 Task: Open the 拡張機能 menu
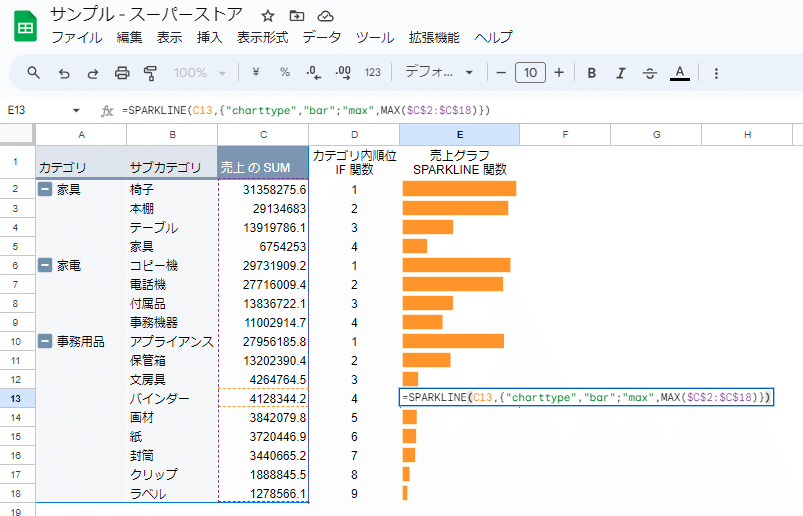[x=434, y=37]
